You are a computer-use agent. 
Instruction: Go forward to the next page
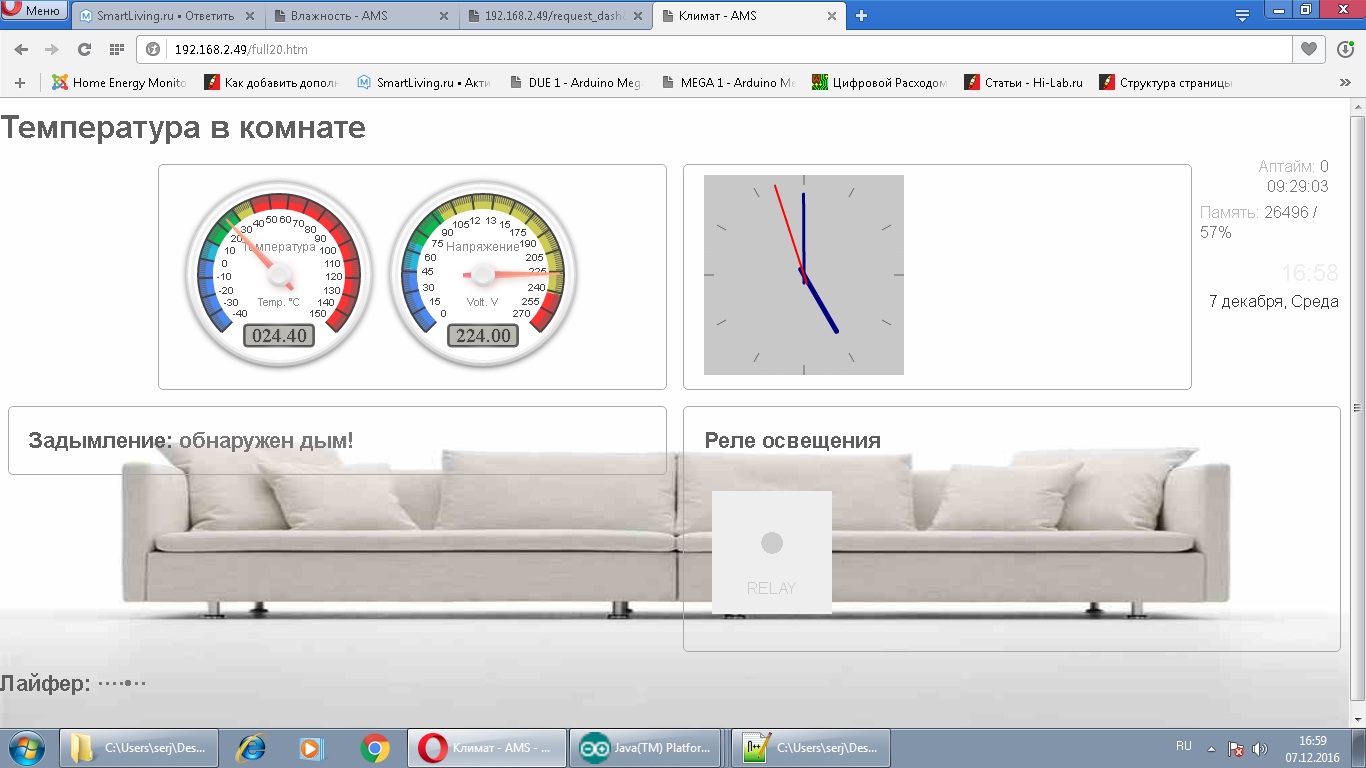point(52,49)
